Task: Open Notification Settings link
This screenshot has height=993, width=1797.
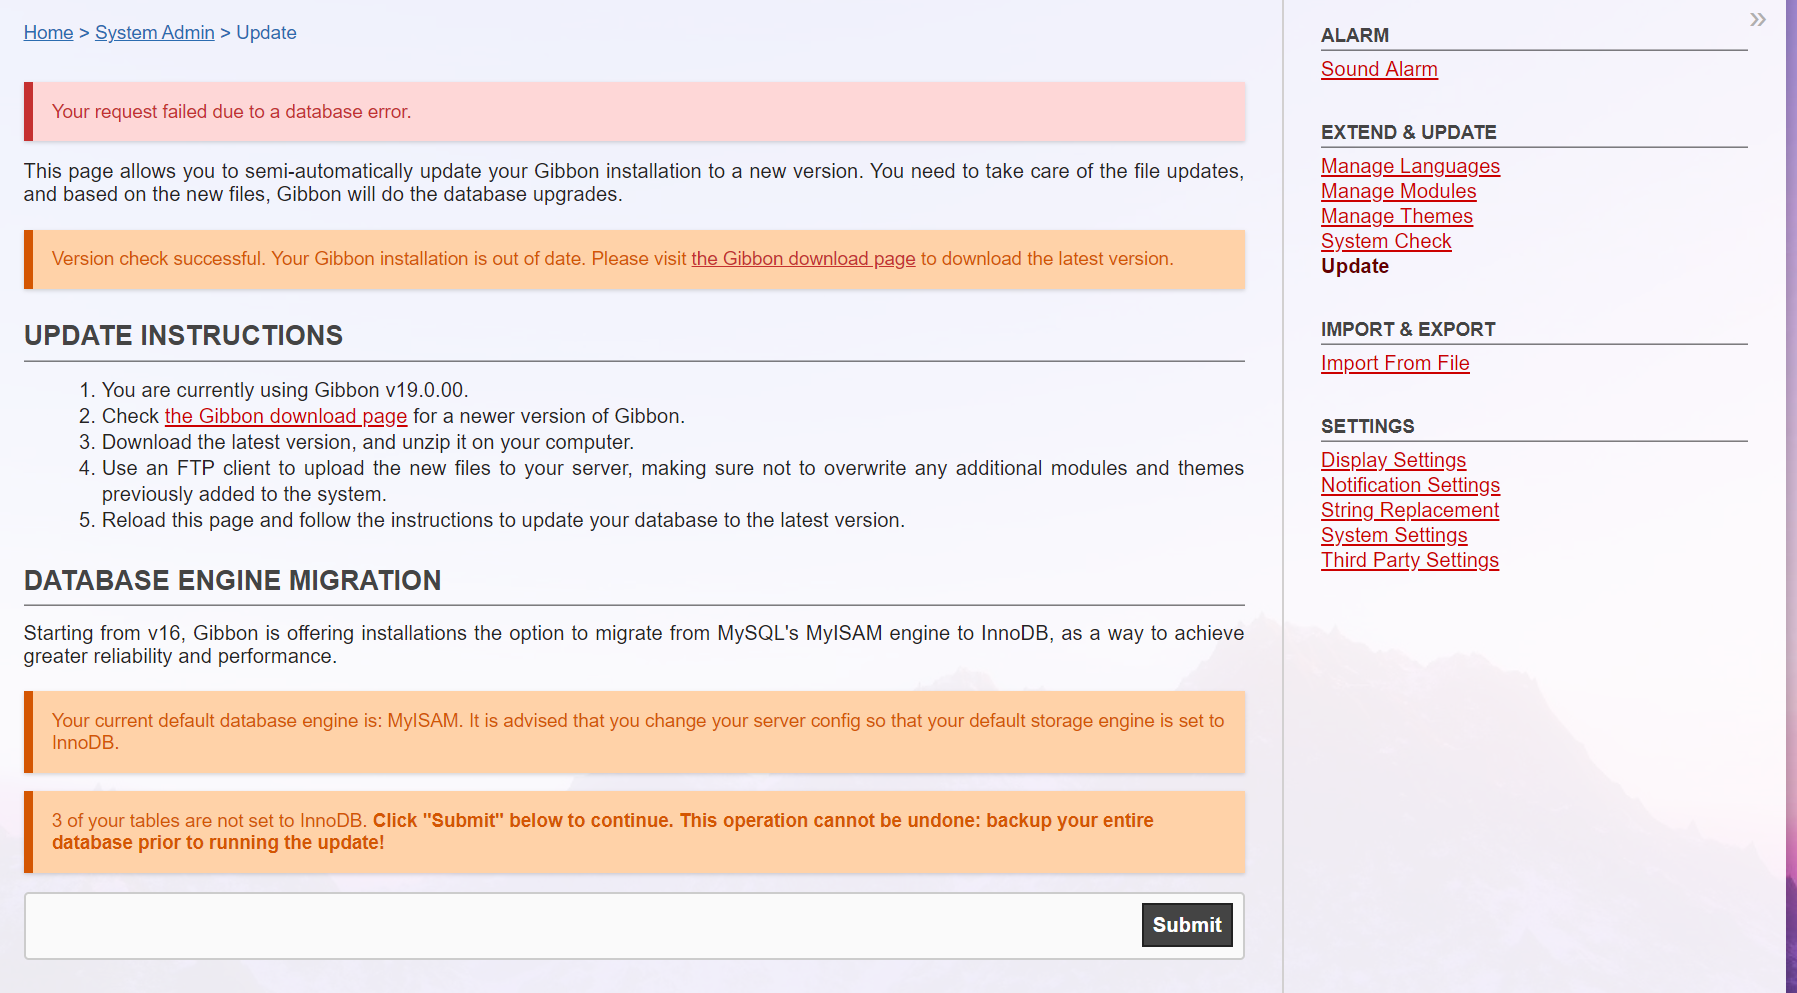Action: [1410, 485]
